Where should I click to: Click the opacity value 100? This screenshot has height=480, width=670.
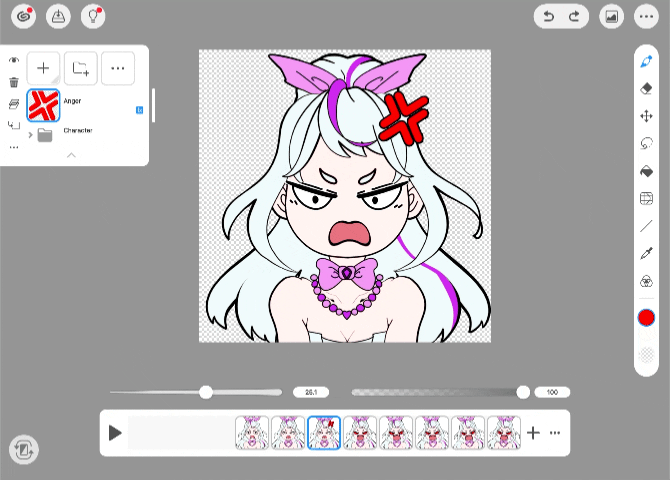(x=552, y=392)
